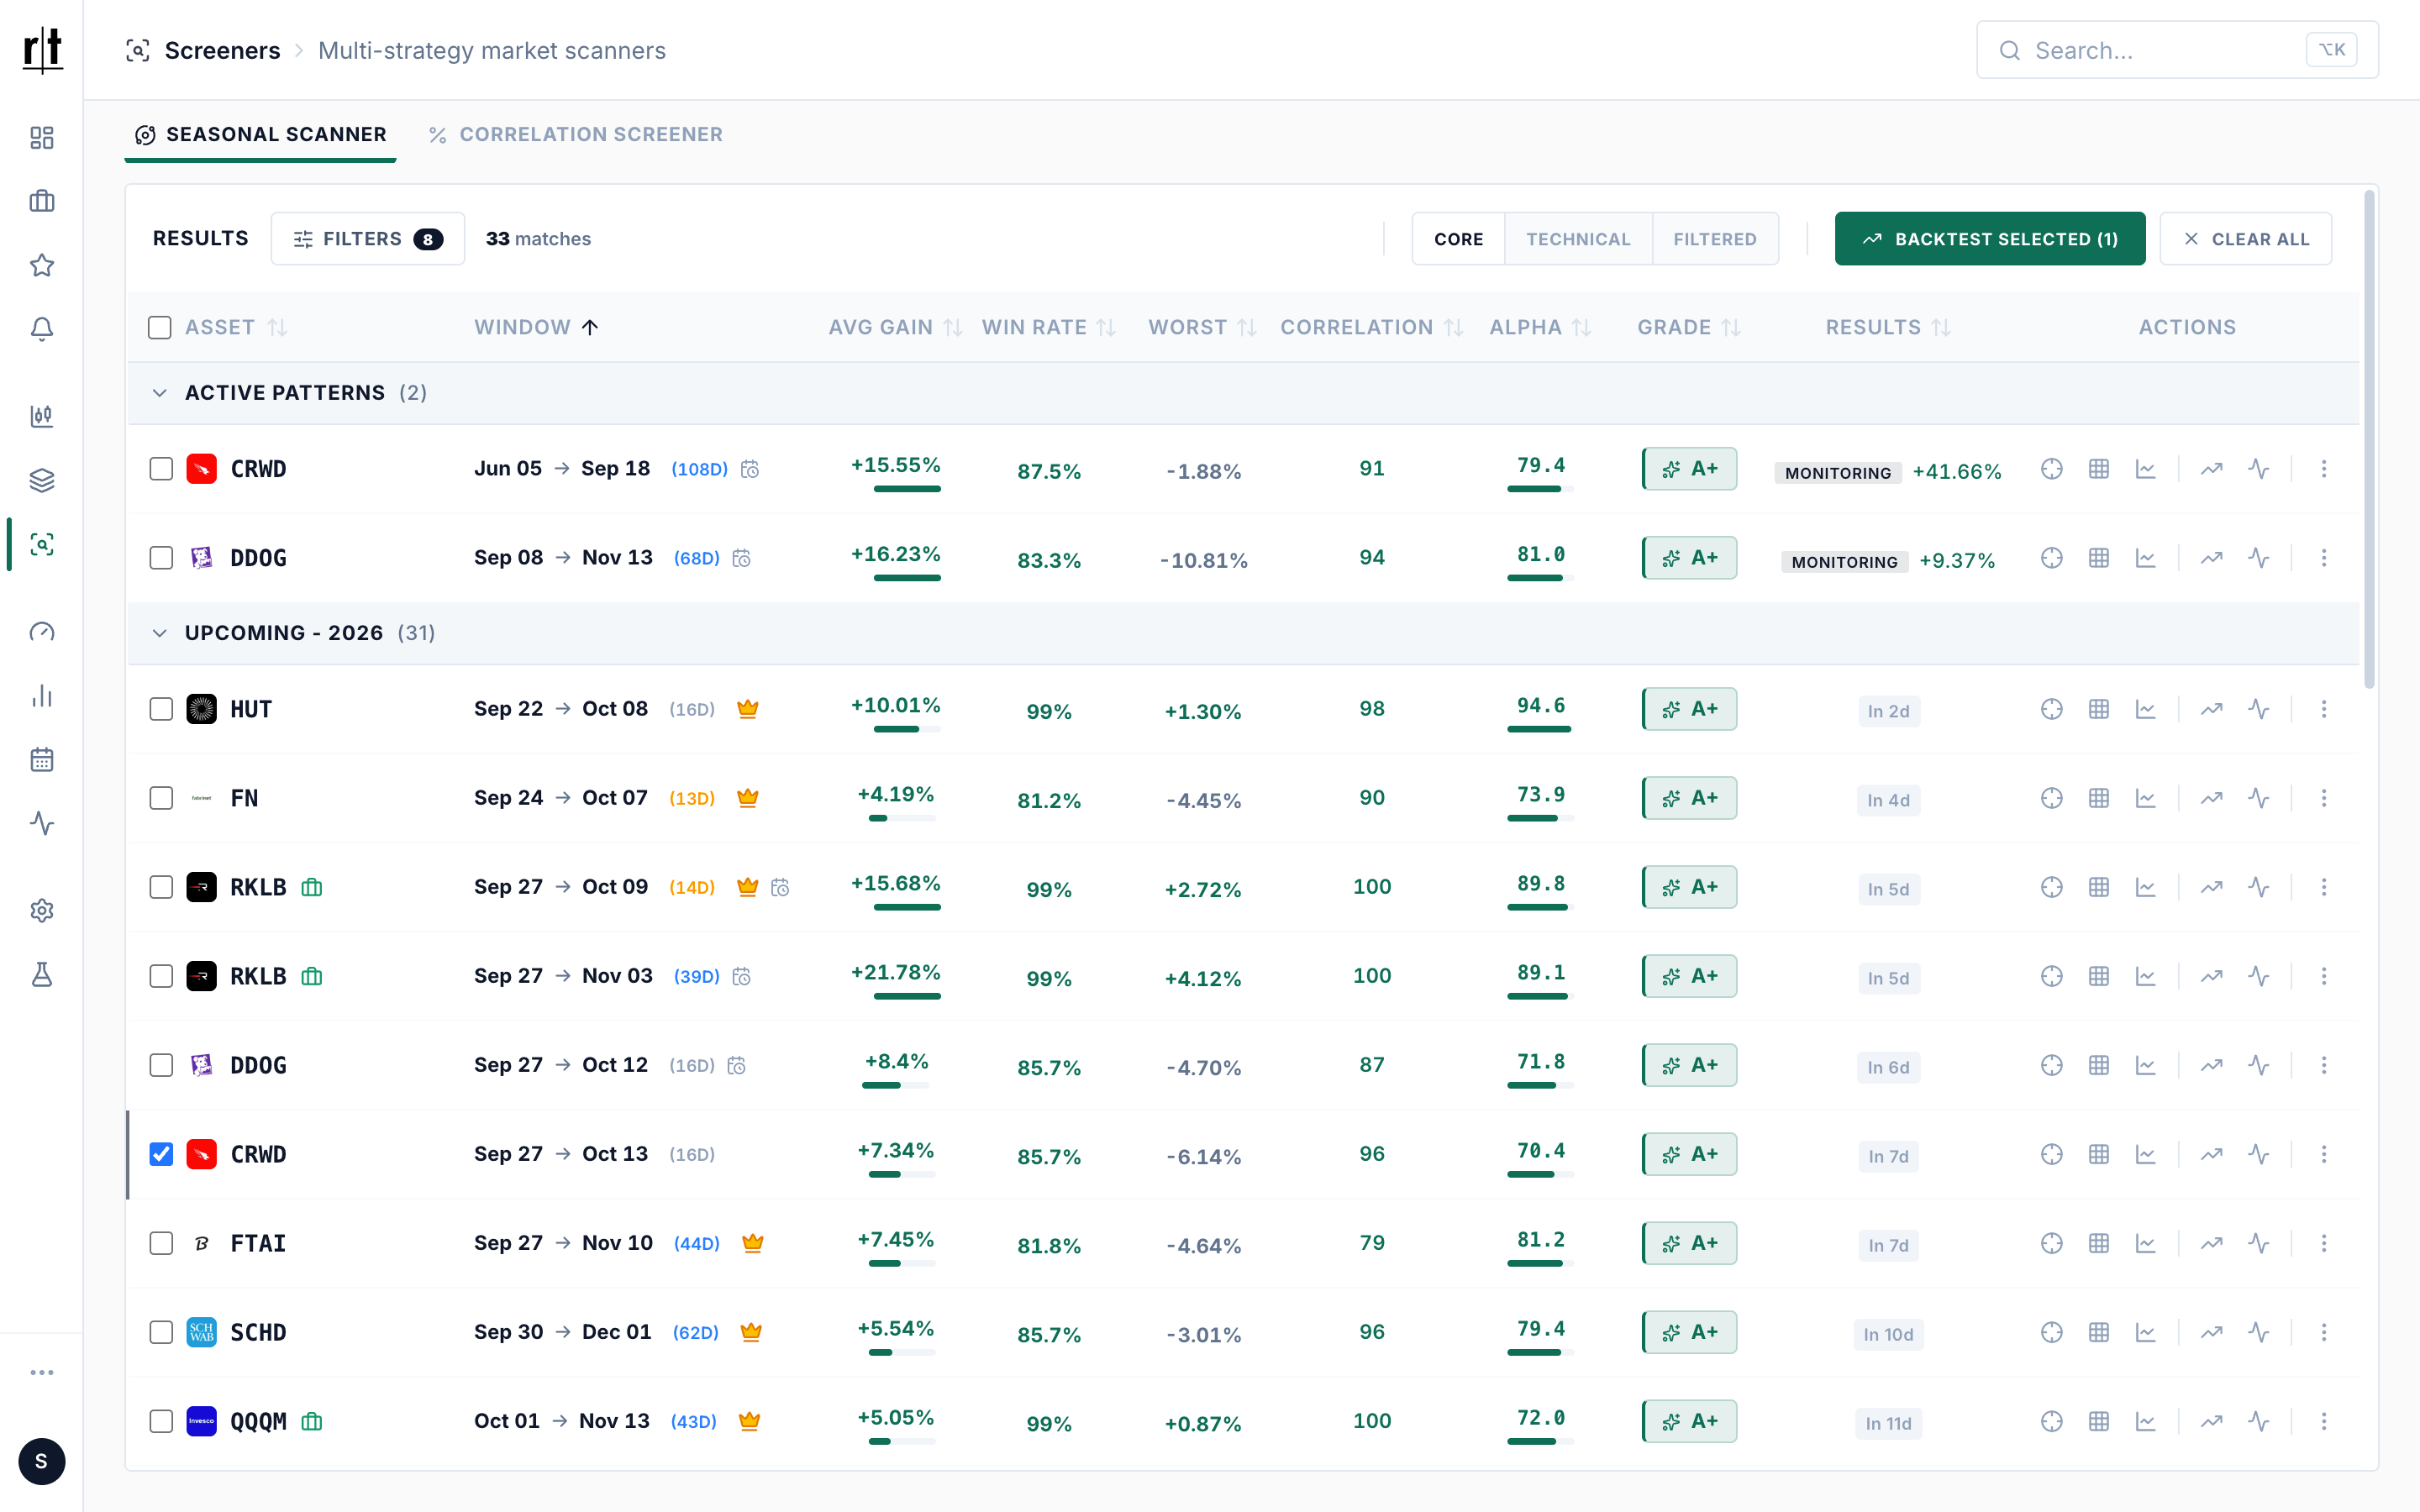Click the A+ grade badge for HUT
The image size is (2420, 1512).
tap(1689, 709)
